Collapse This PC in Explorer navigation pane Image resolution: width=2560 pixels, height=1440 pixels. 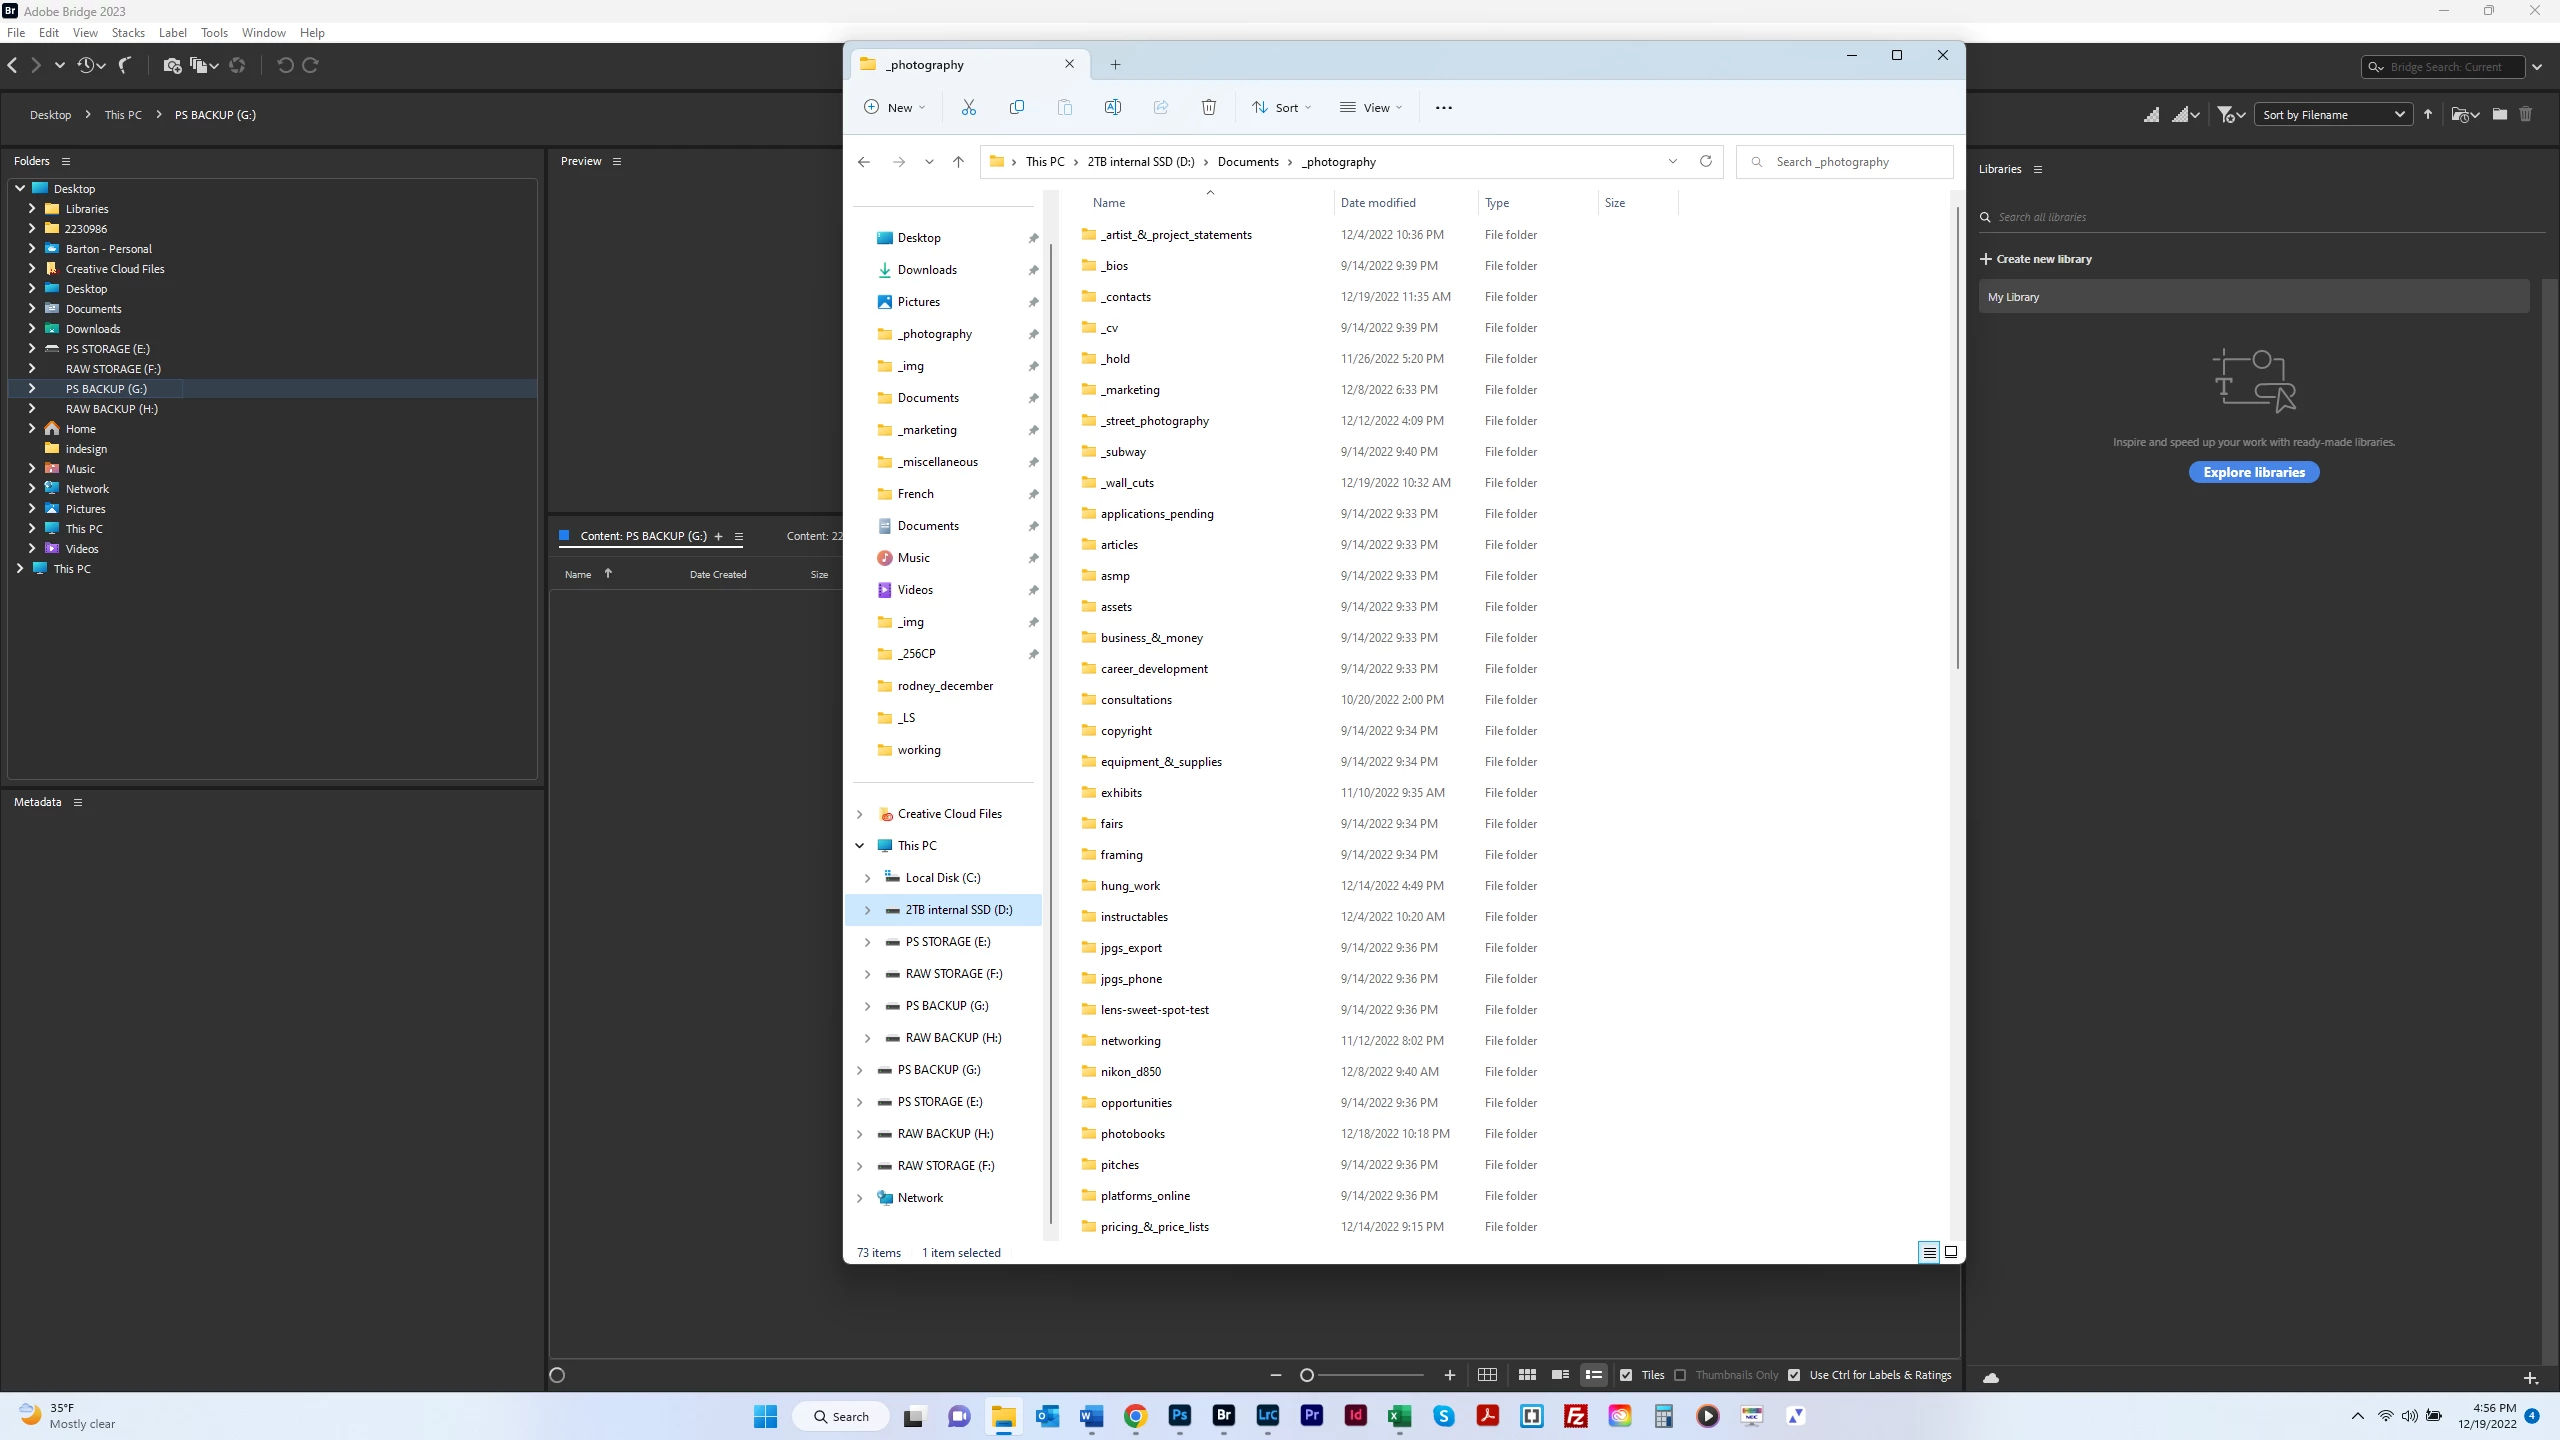click(x=859, y=846)
